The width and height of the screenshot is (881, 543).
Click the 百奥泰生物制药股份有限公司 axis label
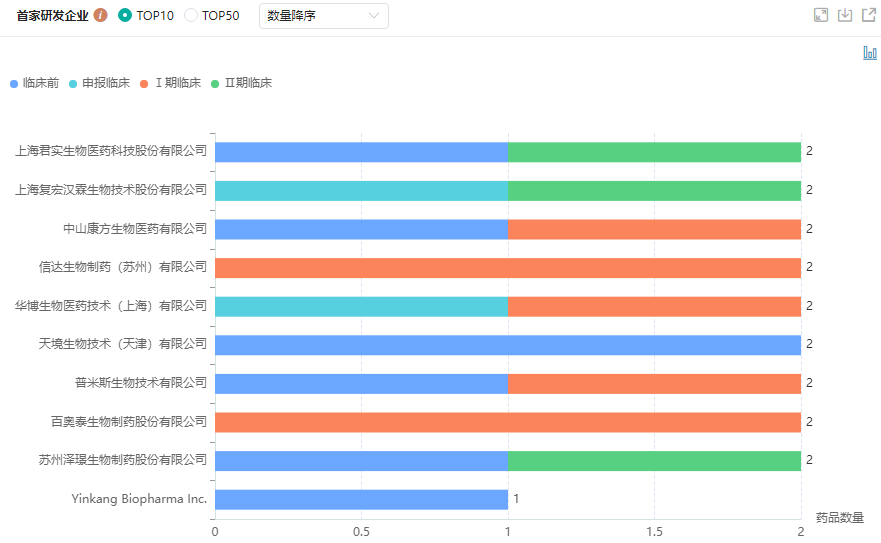[129, 422]
